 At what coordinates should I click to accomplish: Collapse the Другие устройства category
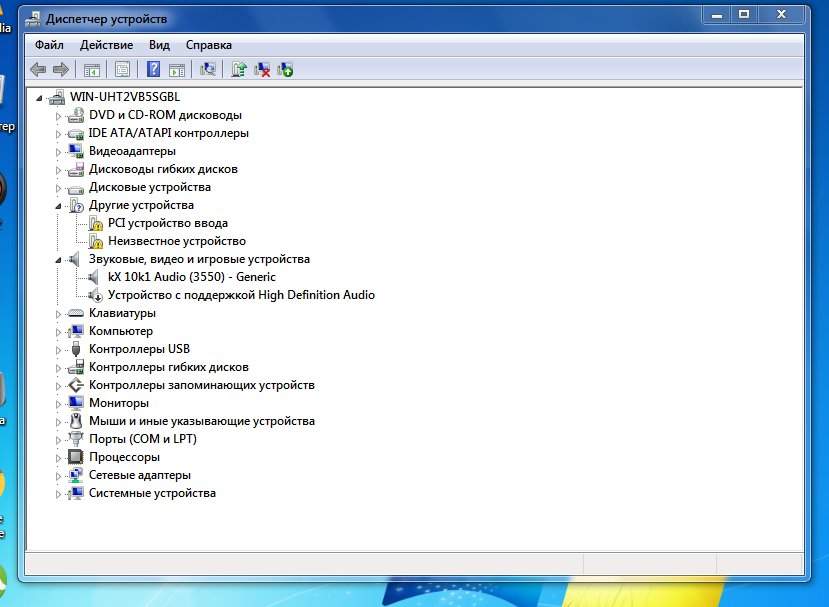[x=58, y=205]
